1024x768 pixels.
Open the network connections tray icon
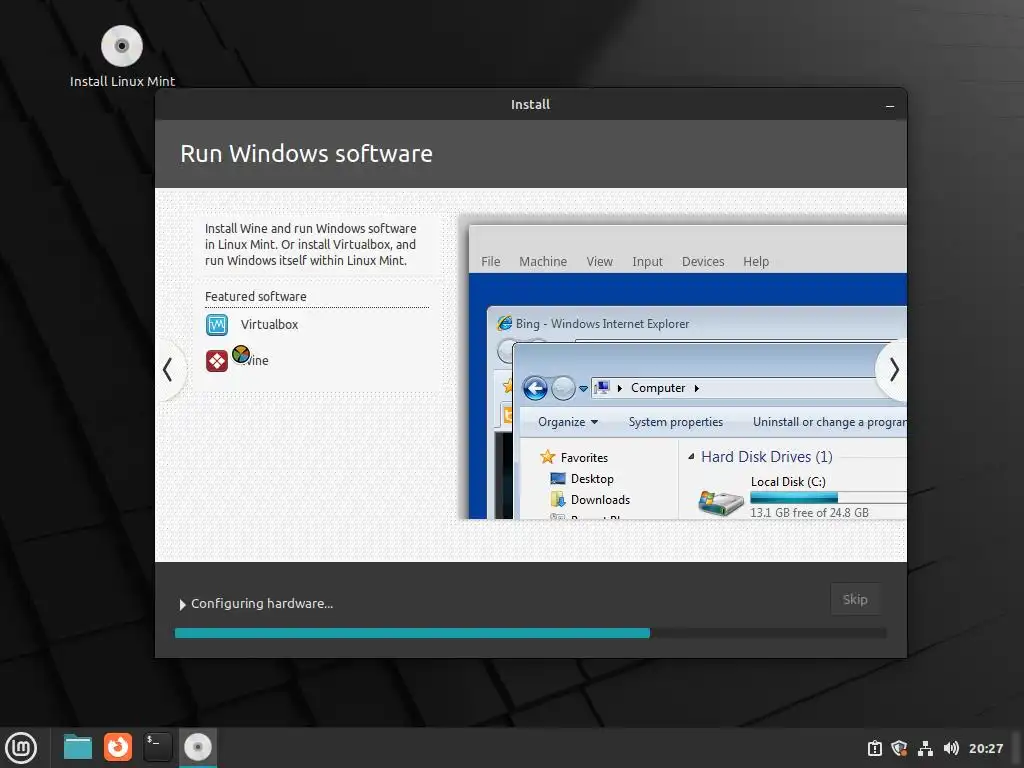(x=925, y=748)
